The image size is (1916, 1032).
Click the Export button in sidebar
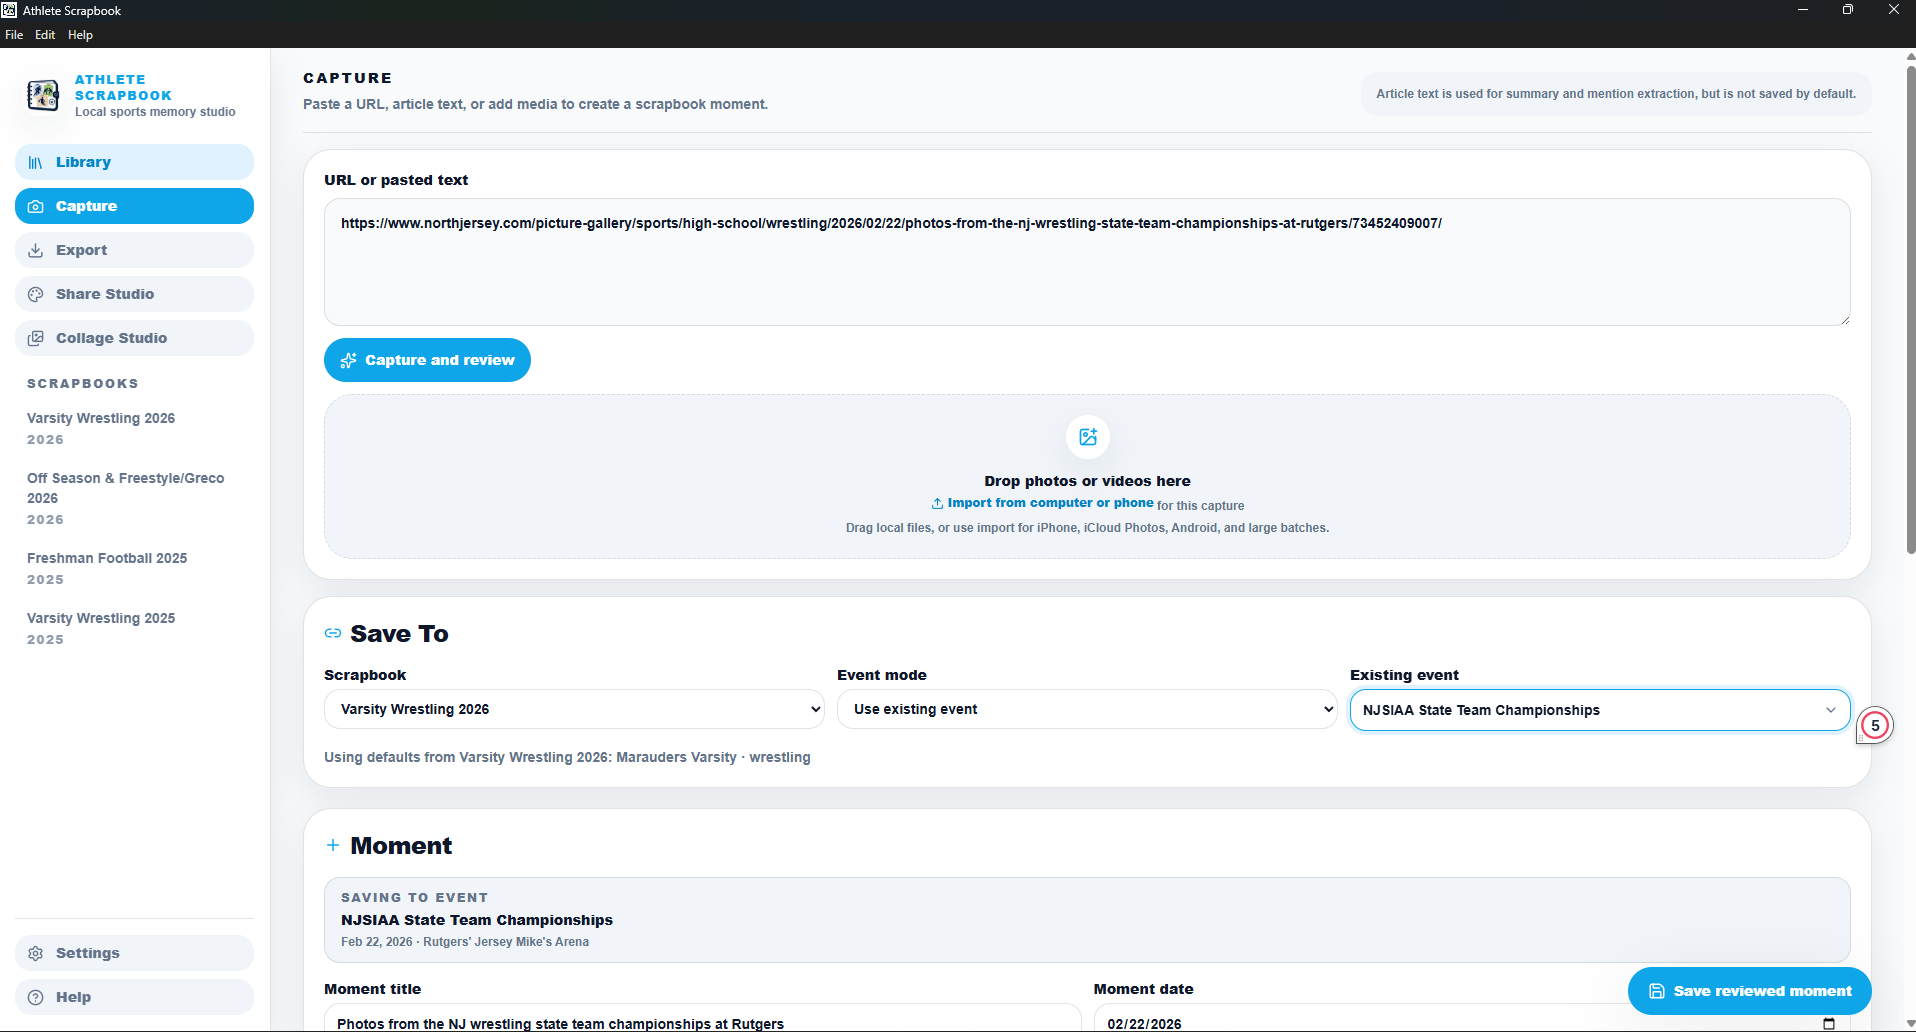point(134,250)
